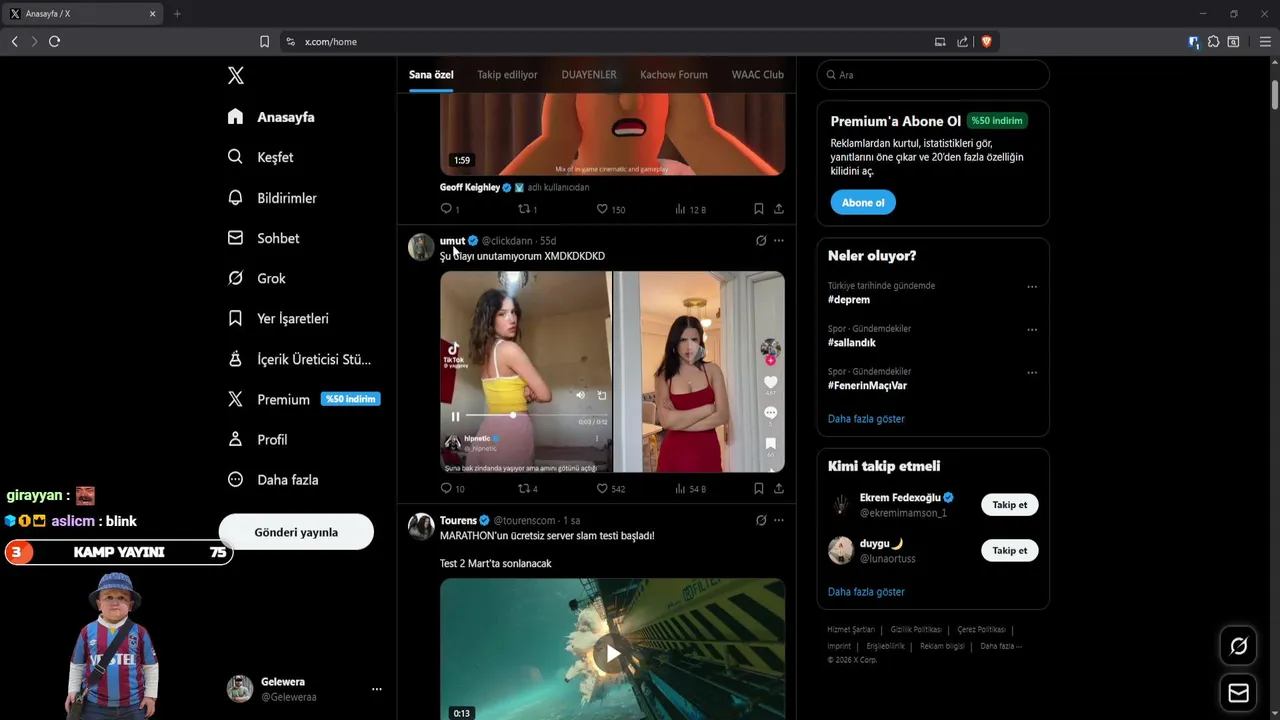Follow duygu with Takip et
Image resolution: width=1280 pixels, height=720 pixels.
pyautogui.click(x=1010, y=551)
